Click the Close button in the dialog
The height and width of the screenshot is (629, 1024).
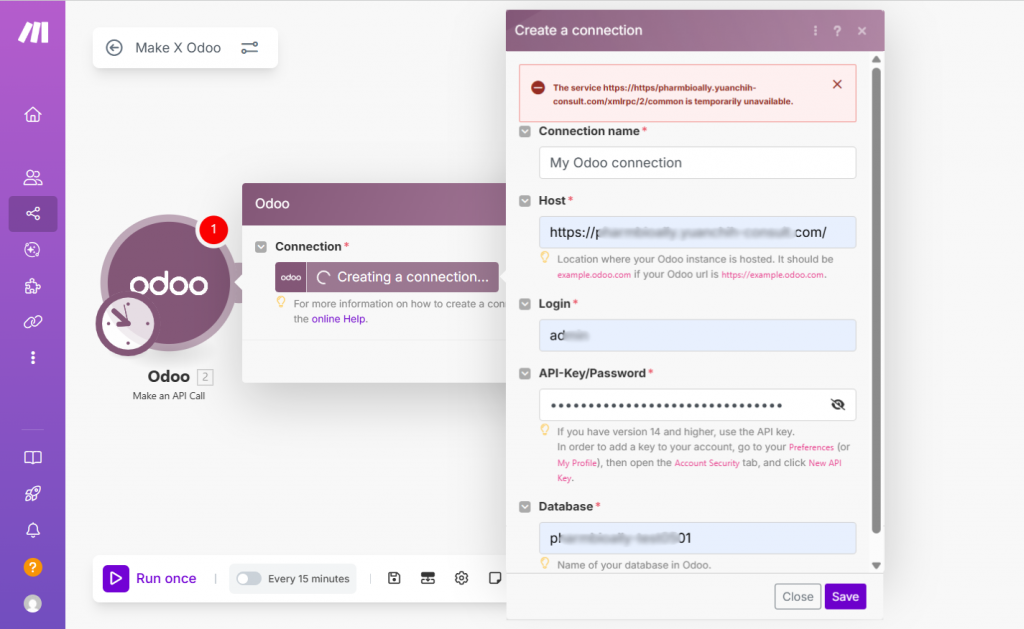797,596
